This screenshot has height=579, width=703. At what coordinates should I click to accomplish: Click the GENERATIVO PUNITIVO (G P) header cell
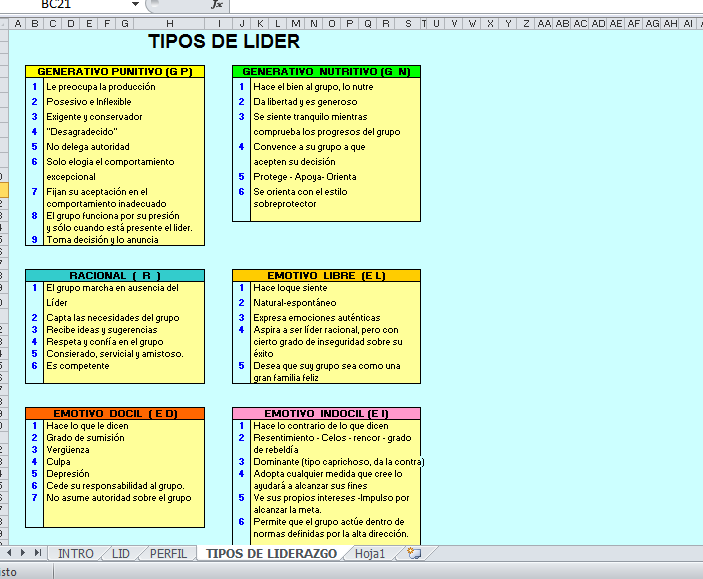[x=115, y=71]
